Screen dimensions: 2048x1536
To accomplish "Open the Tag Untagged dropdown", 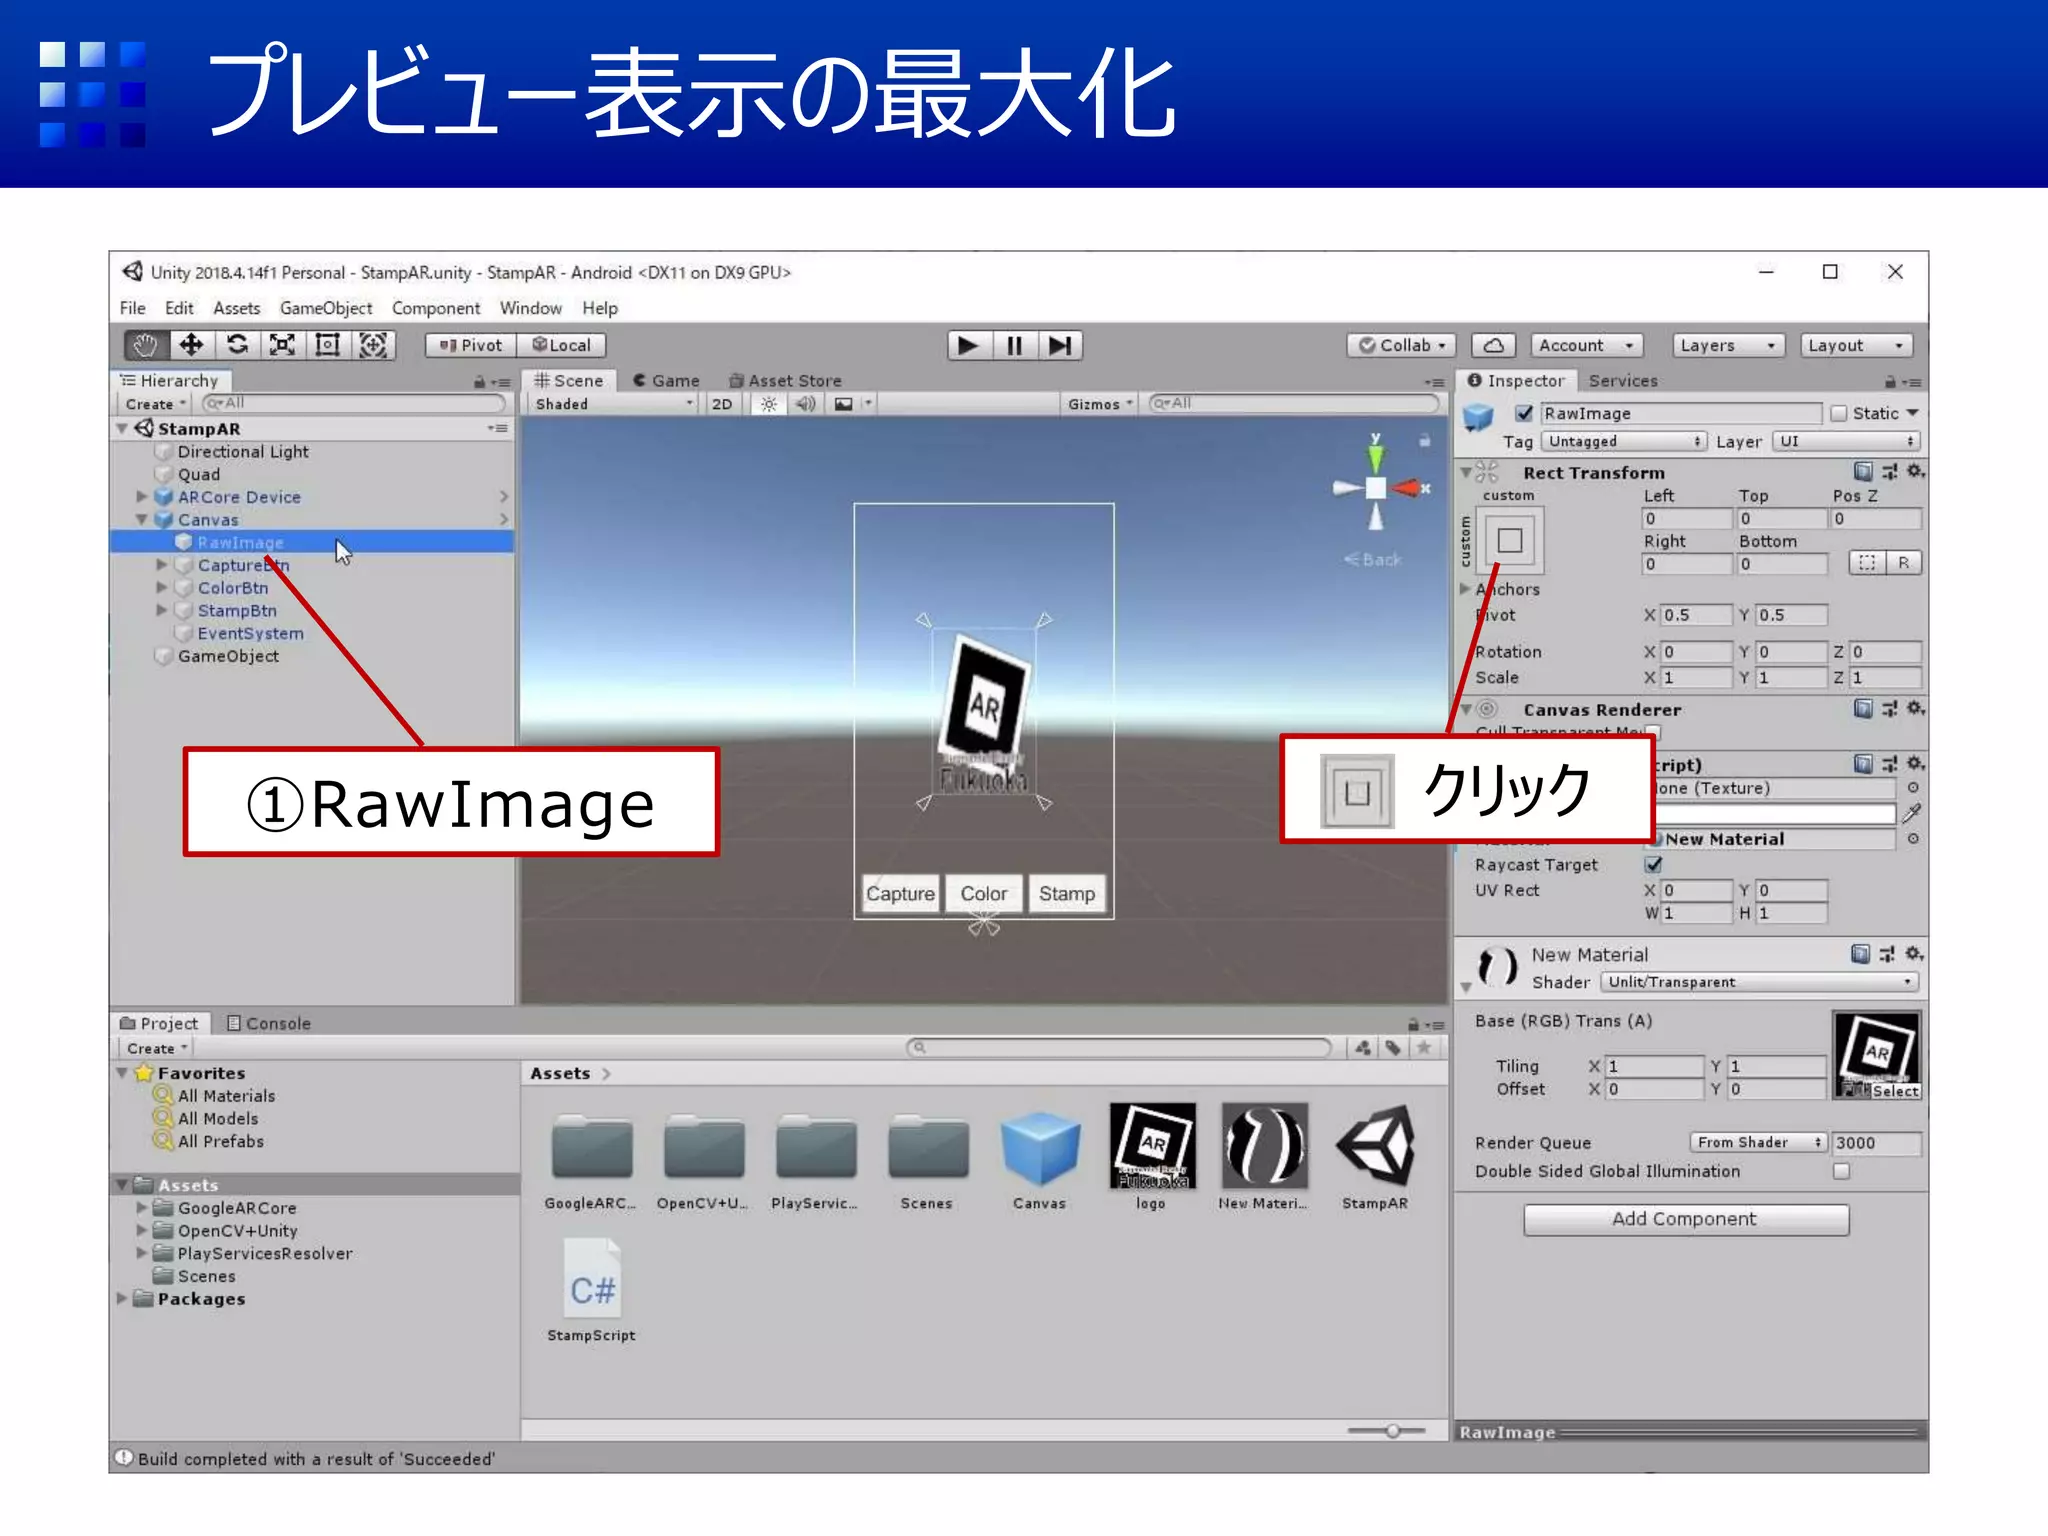I will click(x=1624, y=441).
